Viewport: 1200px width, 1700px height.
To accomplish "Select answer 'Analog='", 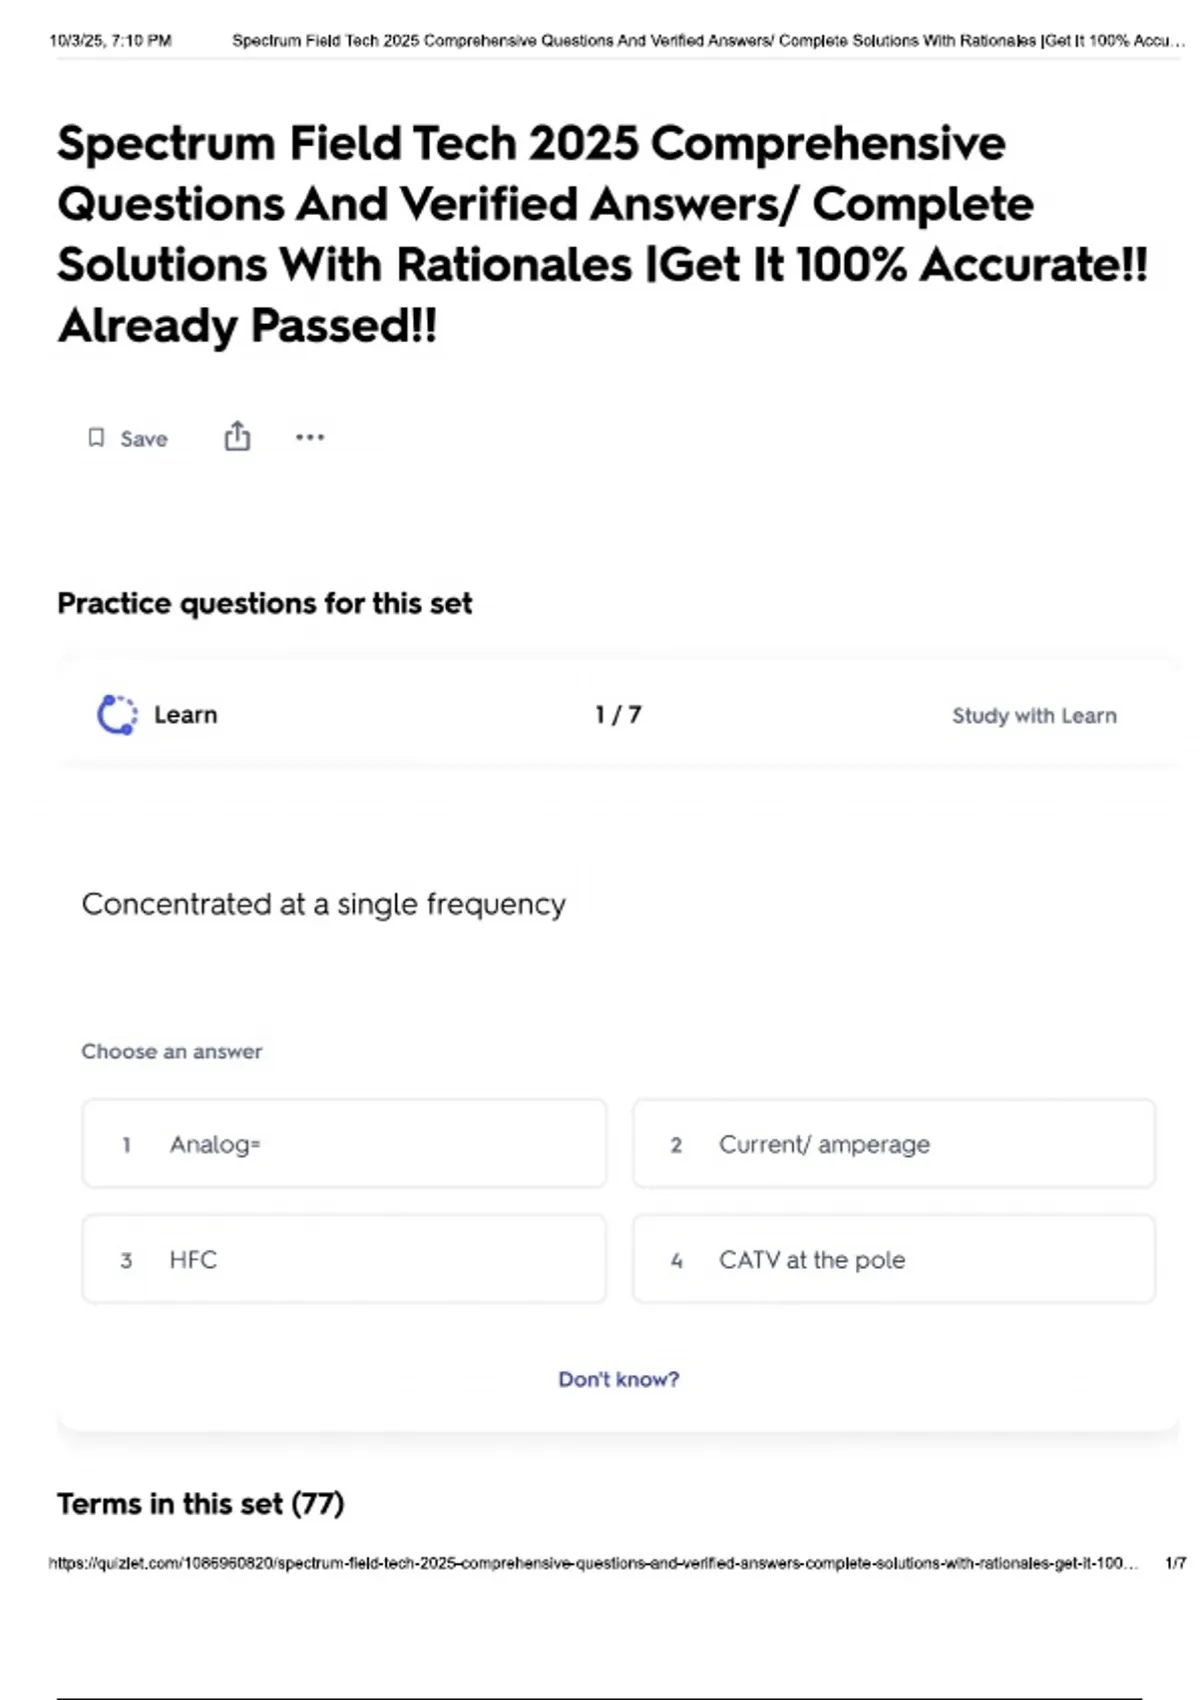I will point(344,1143).
